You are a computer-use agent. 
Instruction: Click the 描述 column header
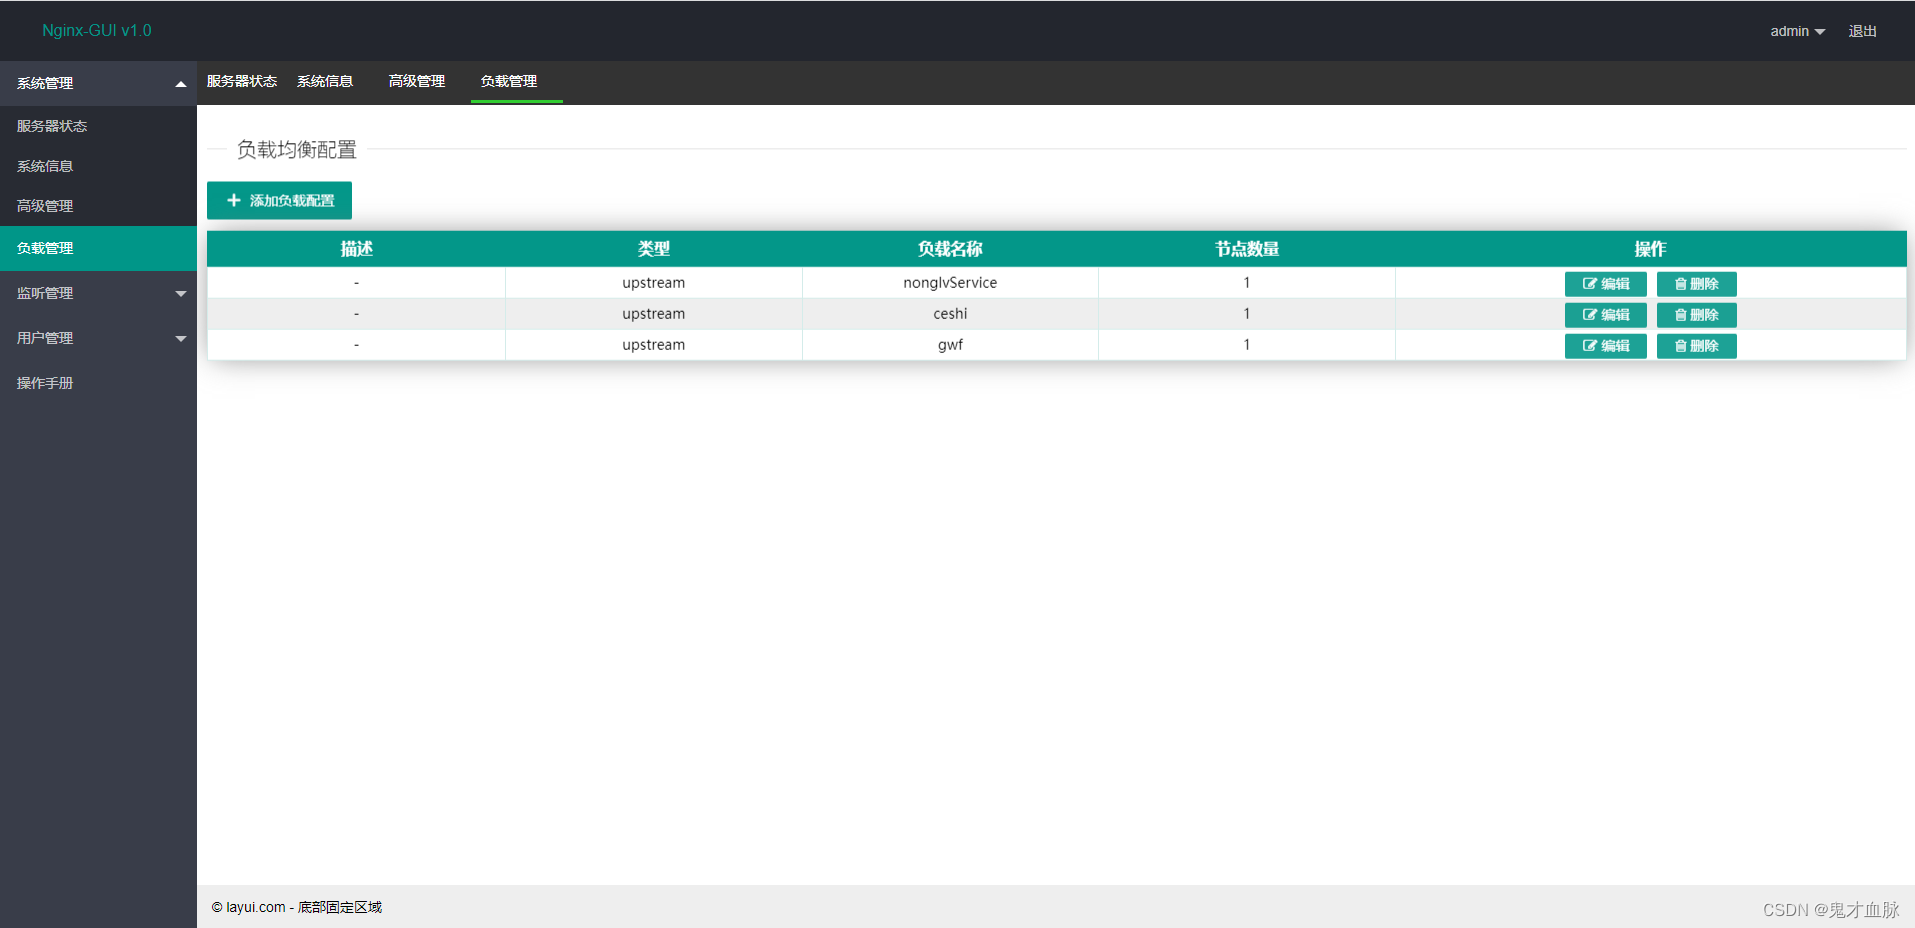356,249
